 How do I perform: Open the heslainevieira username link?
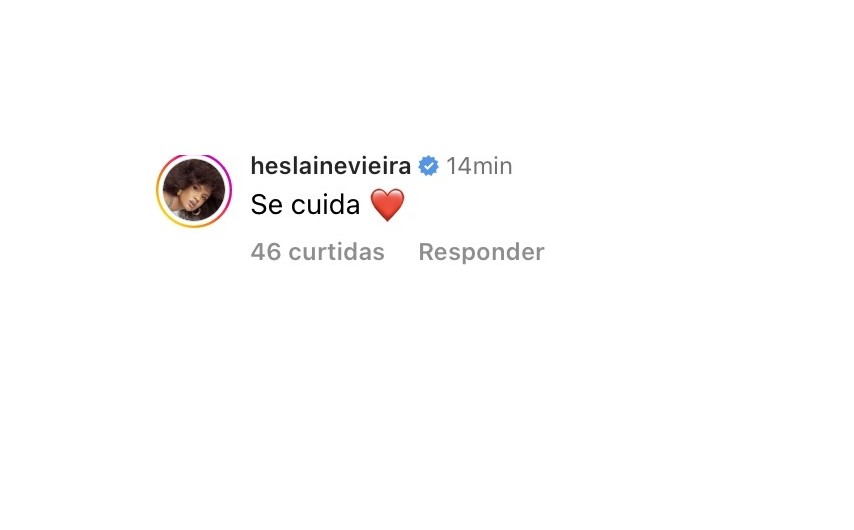pos(331,166)
